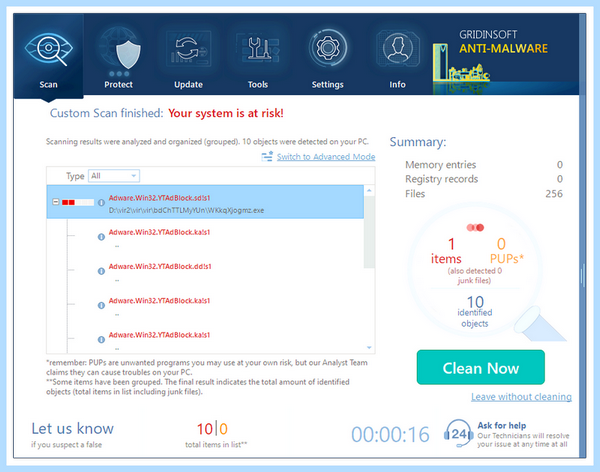Click info icon beside Adware.Win32.YTAdBlock.dd!s1

click(101, 271)
